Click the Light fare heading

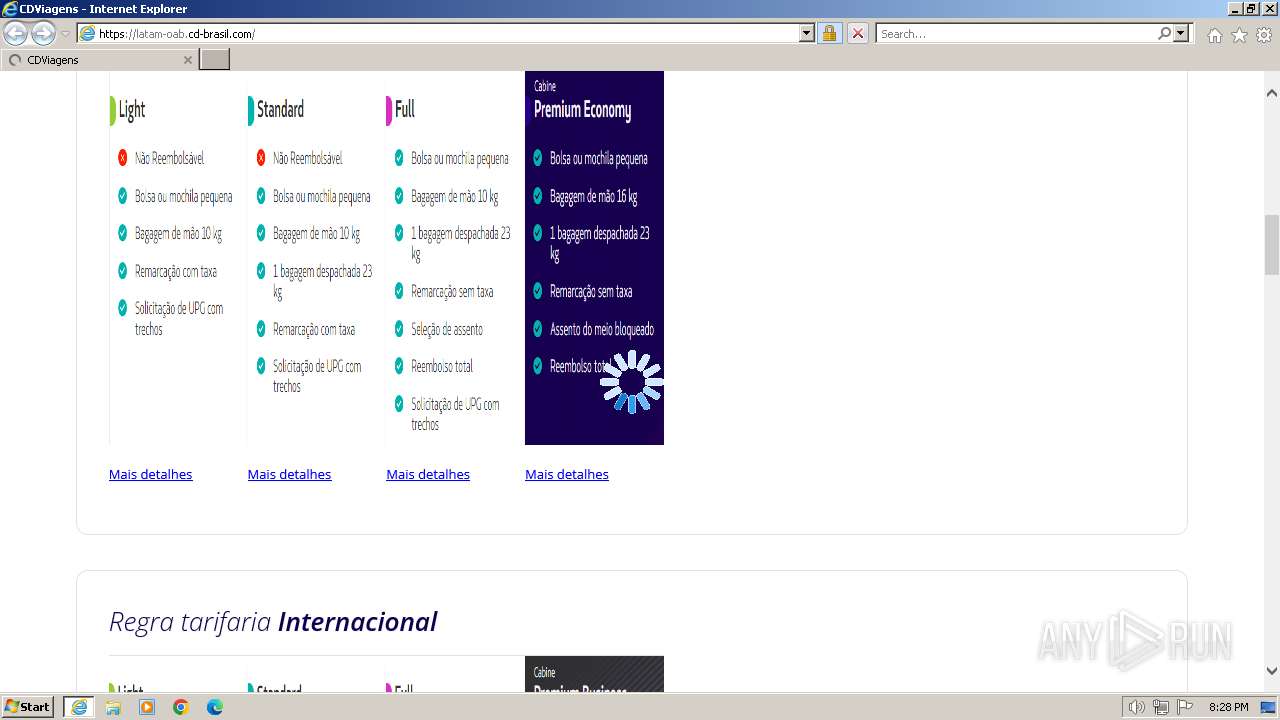click(x=132, y=110)
